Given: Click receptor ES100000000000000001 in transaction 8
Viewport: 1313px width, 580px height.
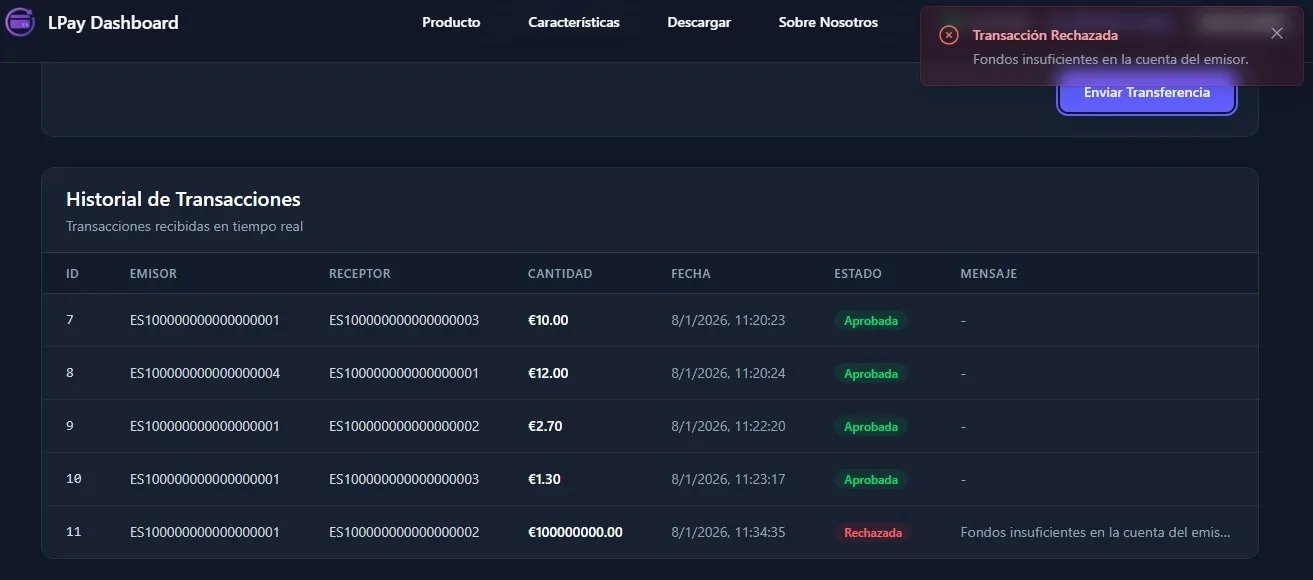Looking at the screenshot, I should point(404,373).
